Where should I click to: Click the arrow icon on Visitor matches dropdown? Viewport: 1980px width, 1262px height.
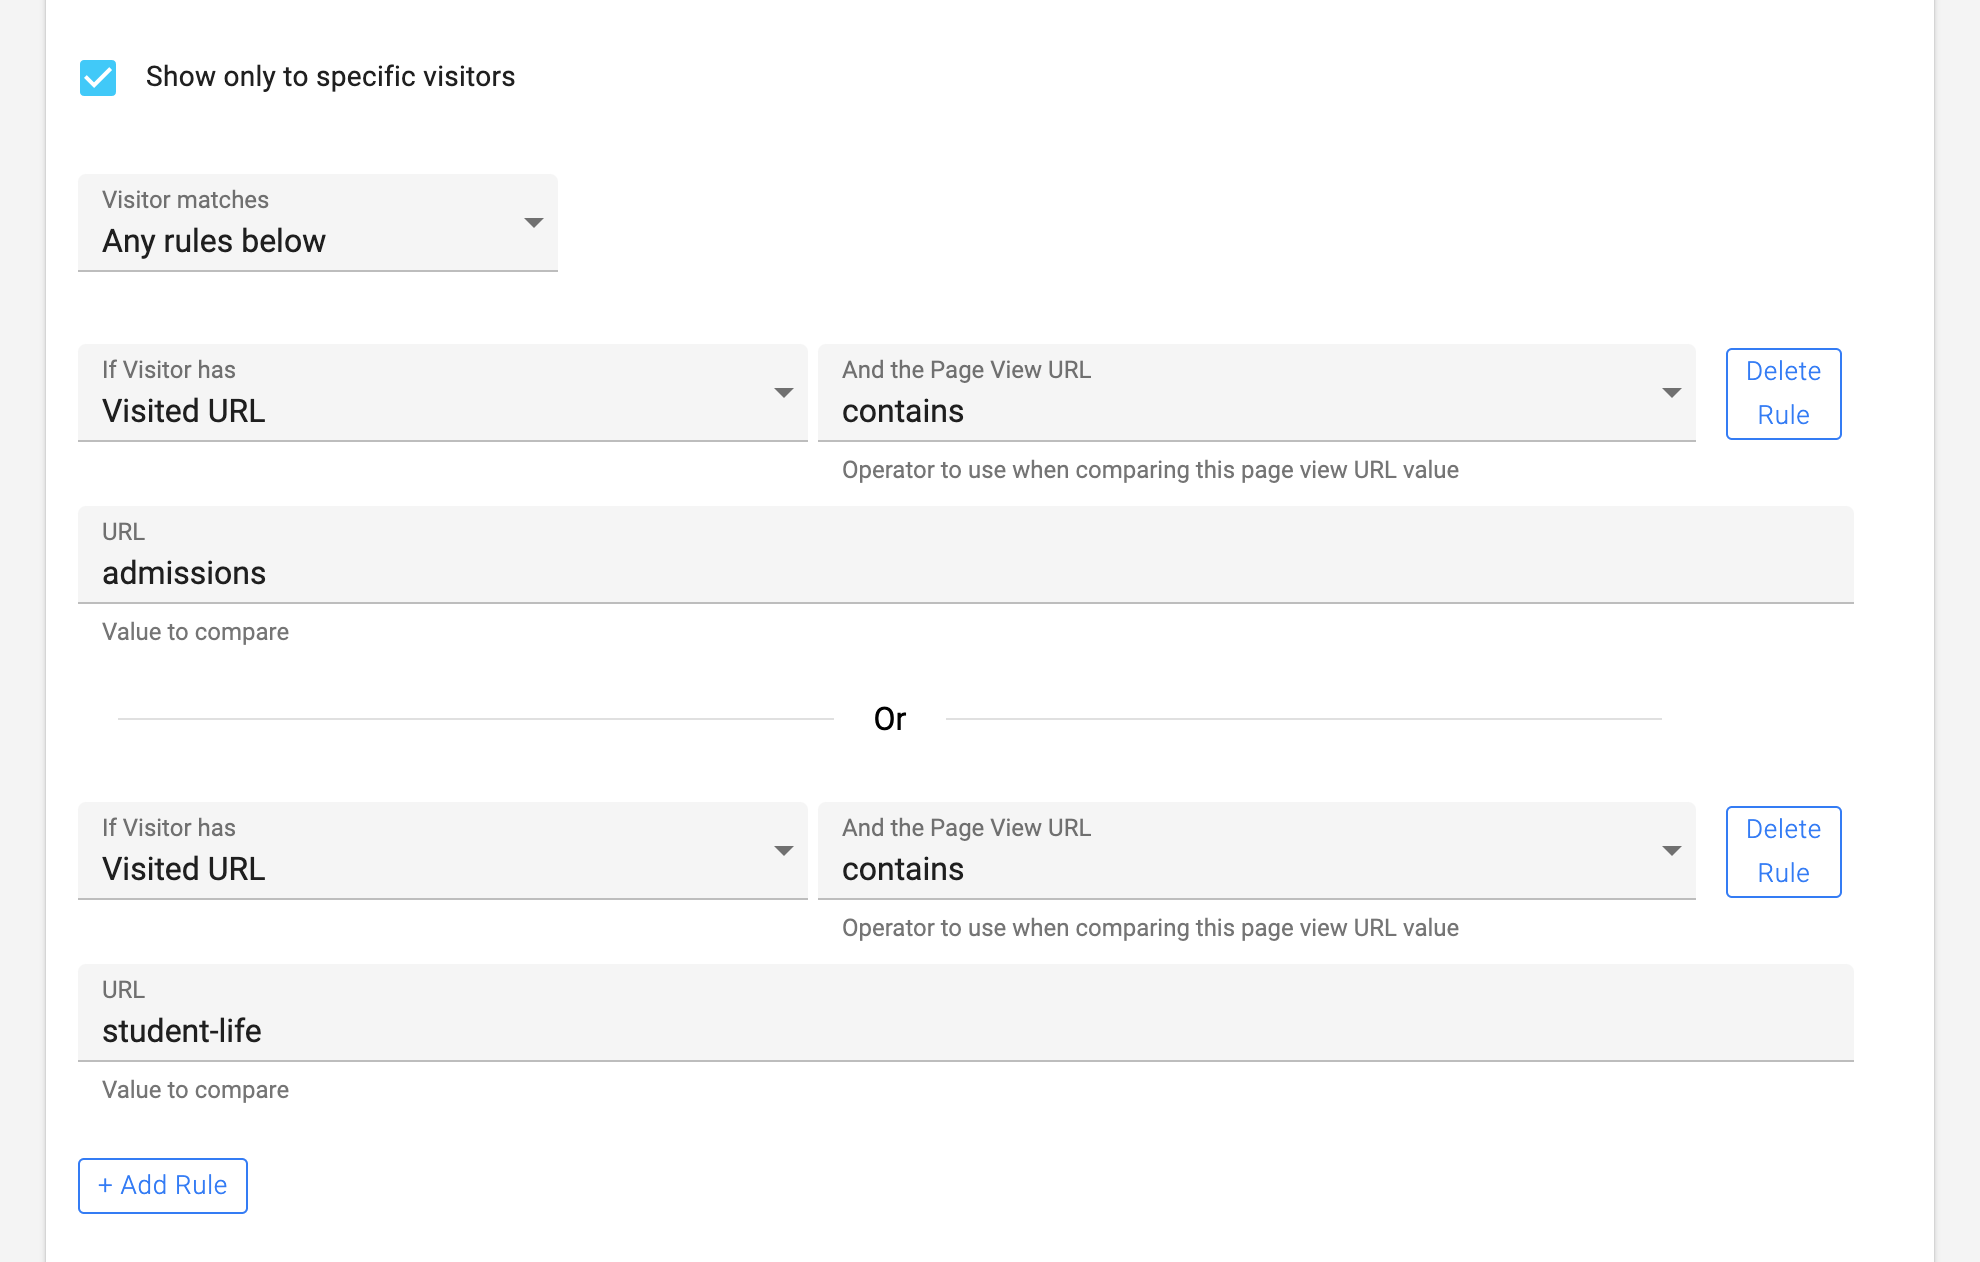point(534,223)
